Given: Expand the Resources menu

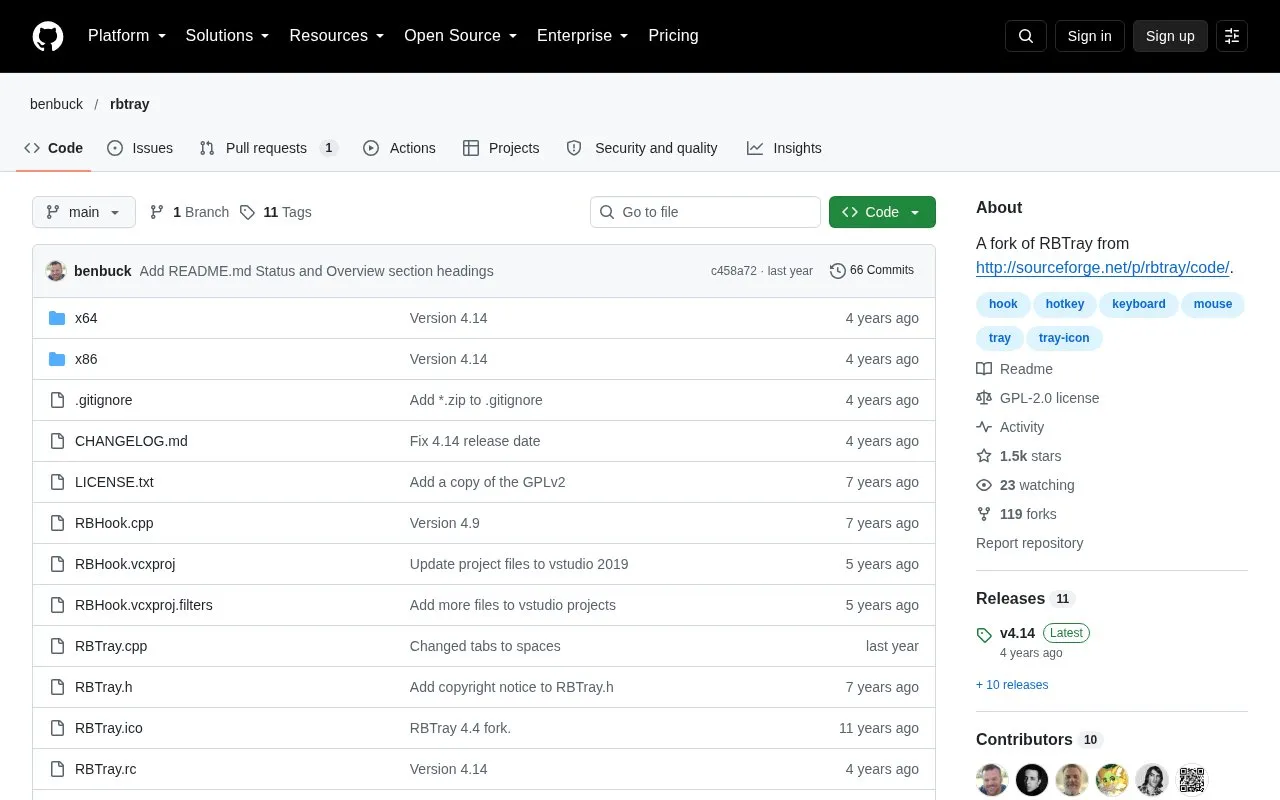Looking at the screenshot, I should click(x=337, y=36).
